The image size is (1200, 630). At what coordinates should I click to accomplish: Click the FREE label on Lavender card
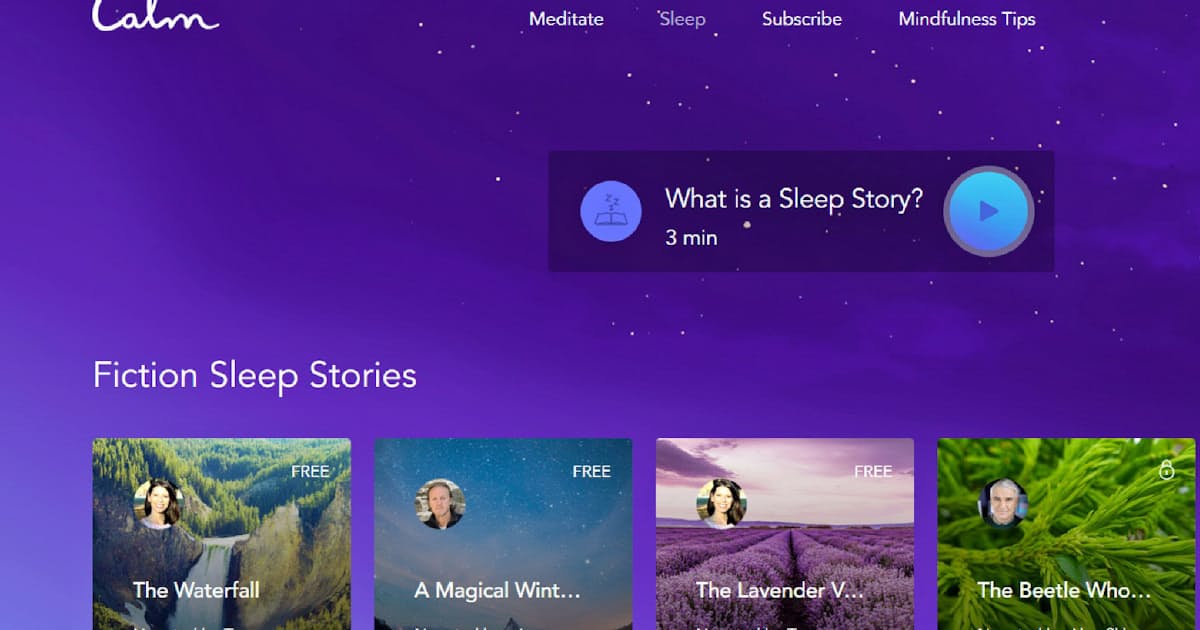873,471
